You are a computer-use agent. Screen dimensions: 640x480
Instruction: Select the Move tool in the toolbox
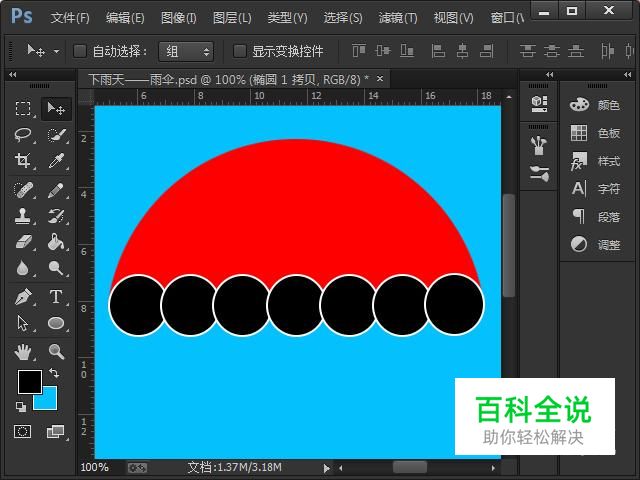click(56, 109)
